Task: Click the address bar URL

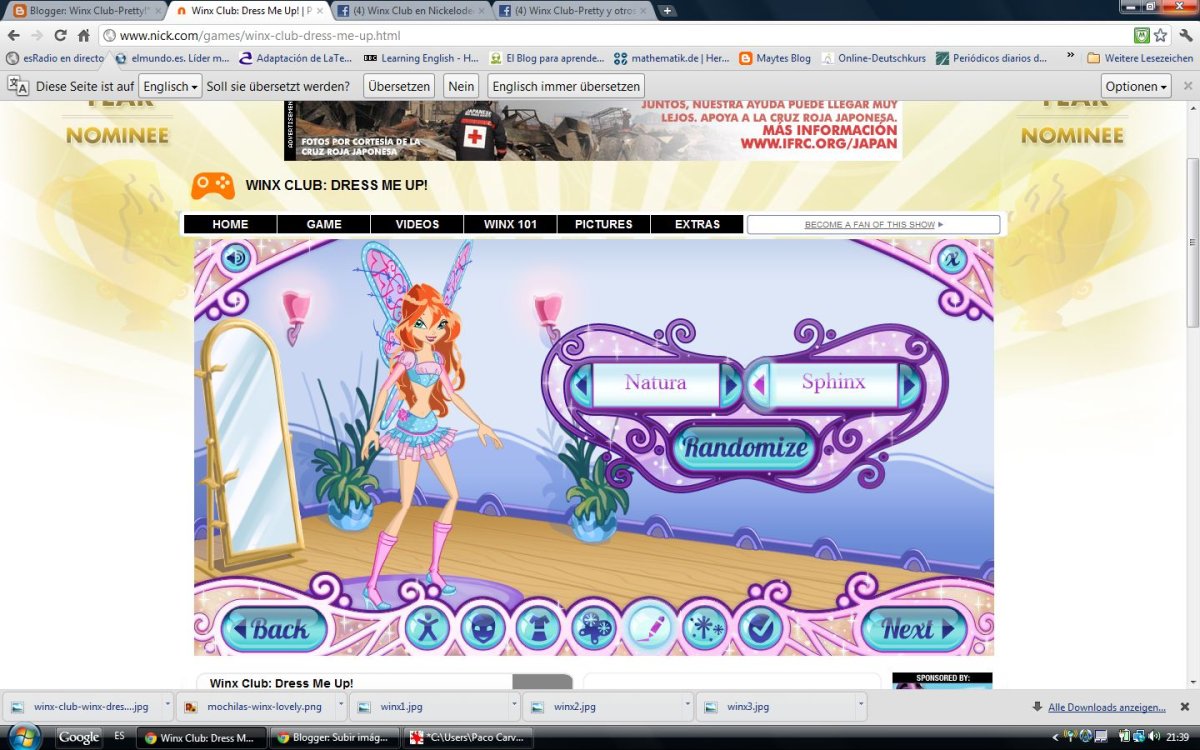Action: tap(260, 35)
